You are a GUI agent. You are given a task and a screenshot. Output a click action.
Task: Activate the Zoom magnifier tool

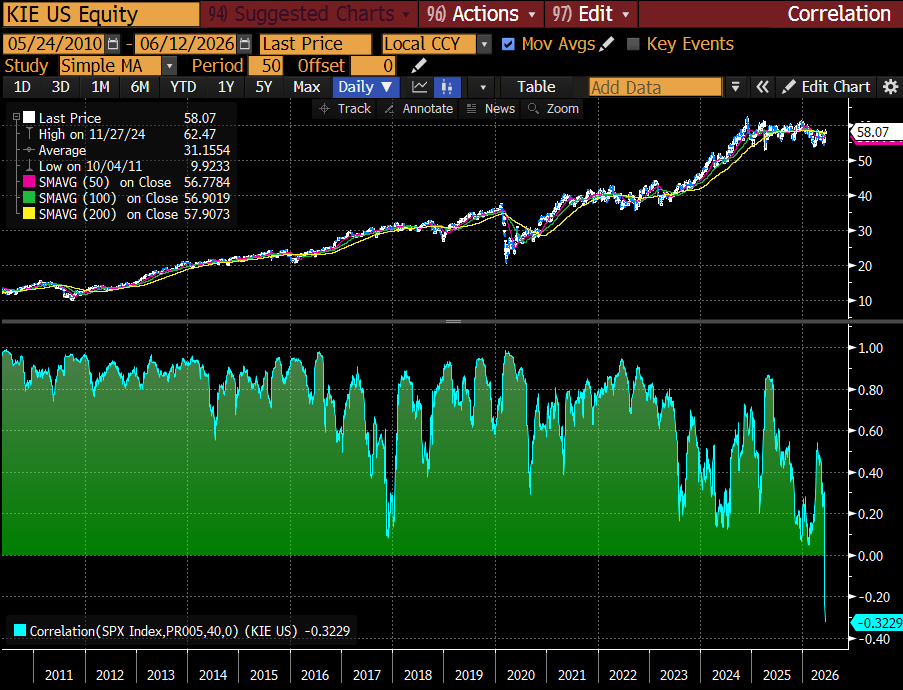point(553,108)
